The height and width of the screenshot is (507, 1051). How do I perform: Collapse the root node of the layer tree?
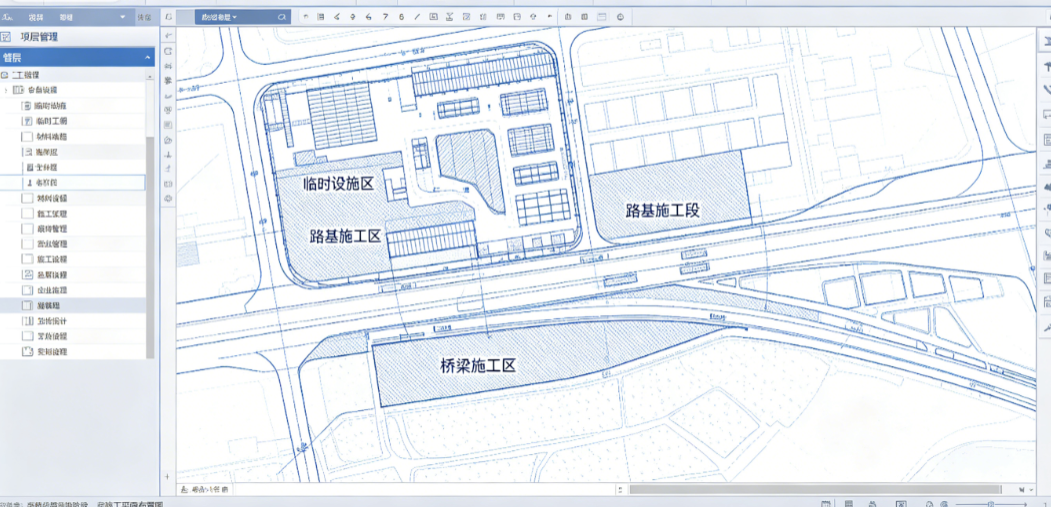click(4, 74)
